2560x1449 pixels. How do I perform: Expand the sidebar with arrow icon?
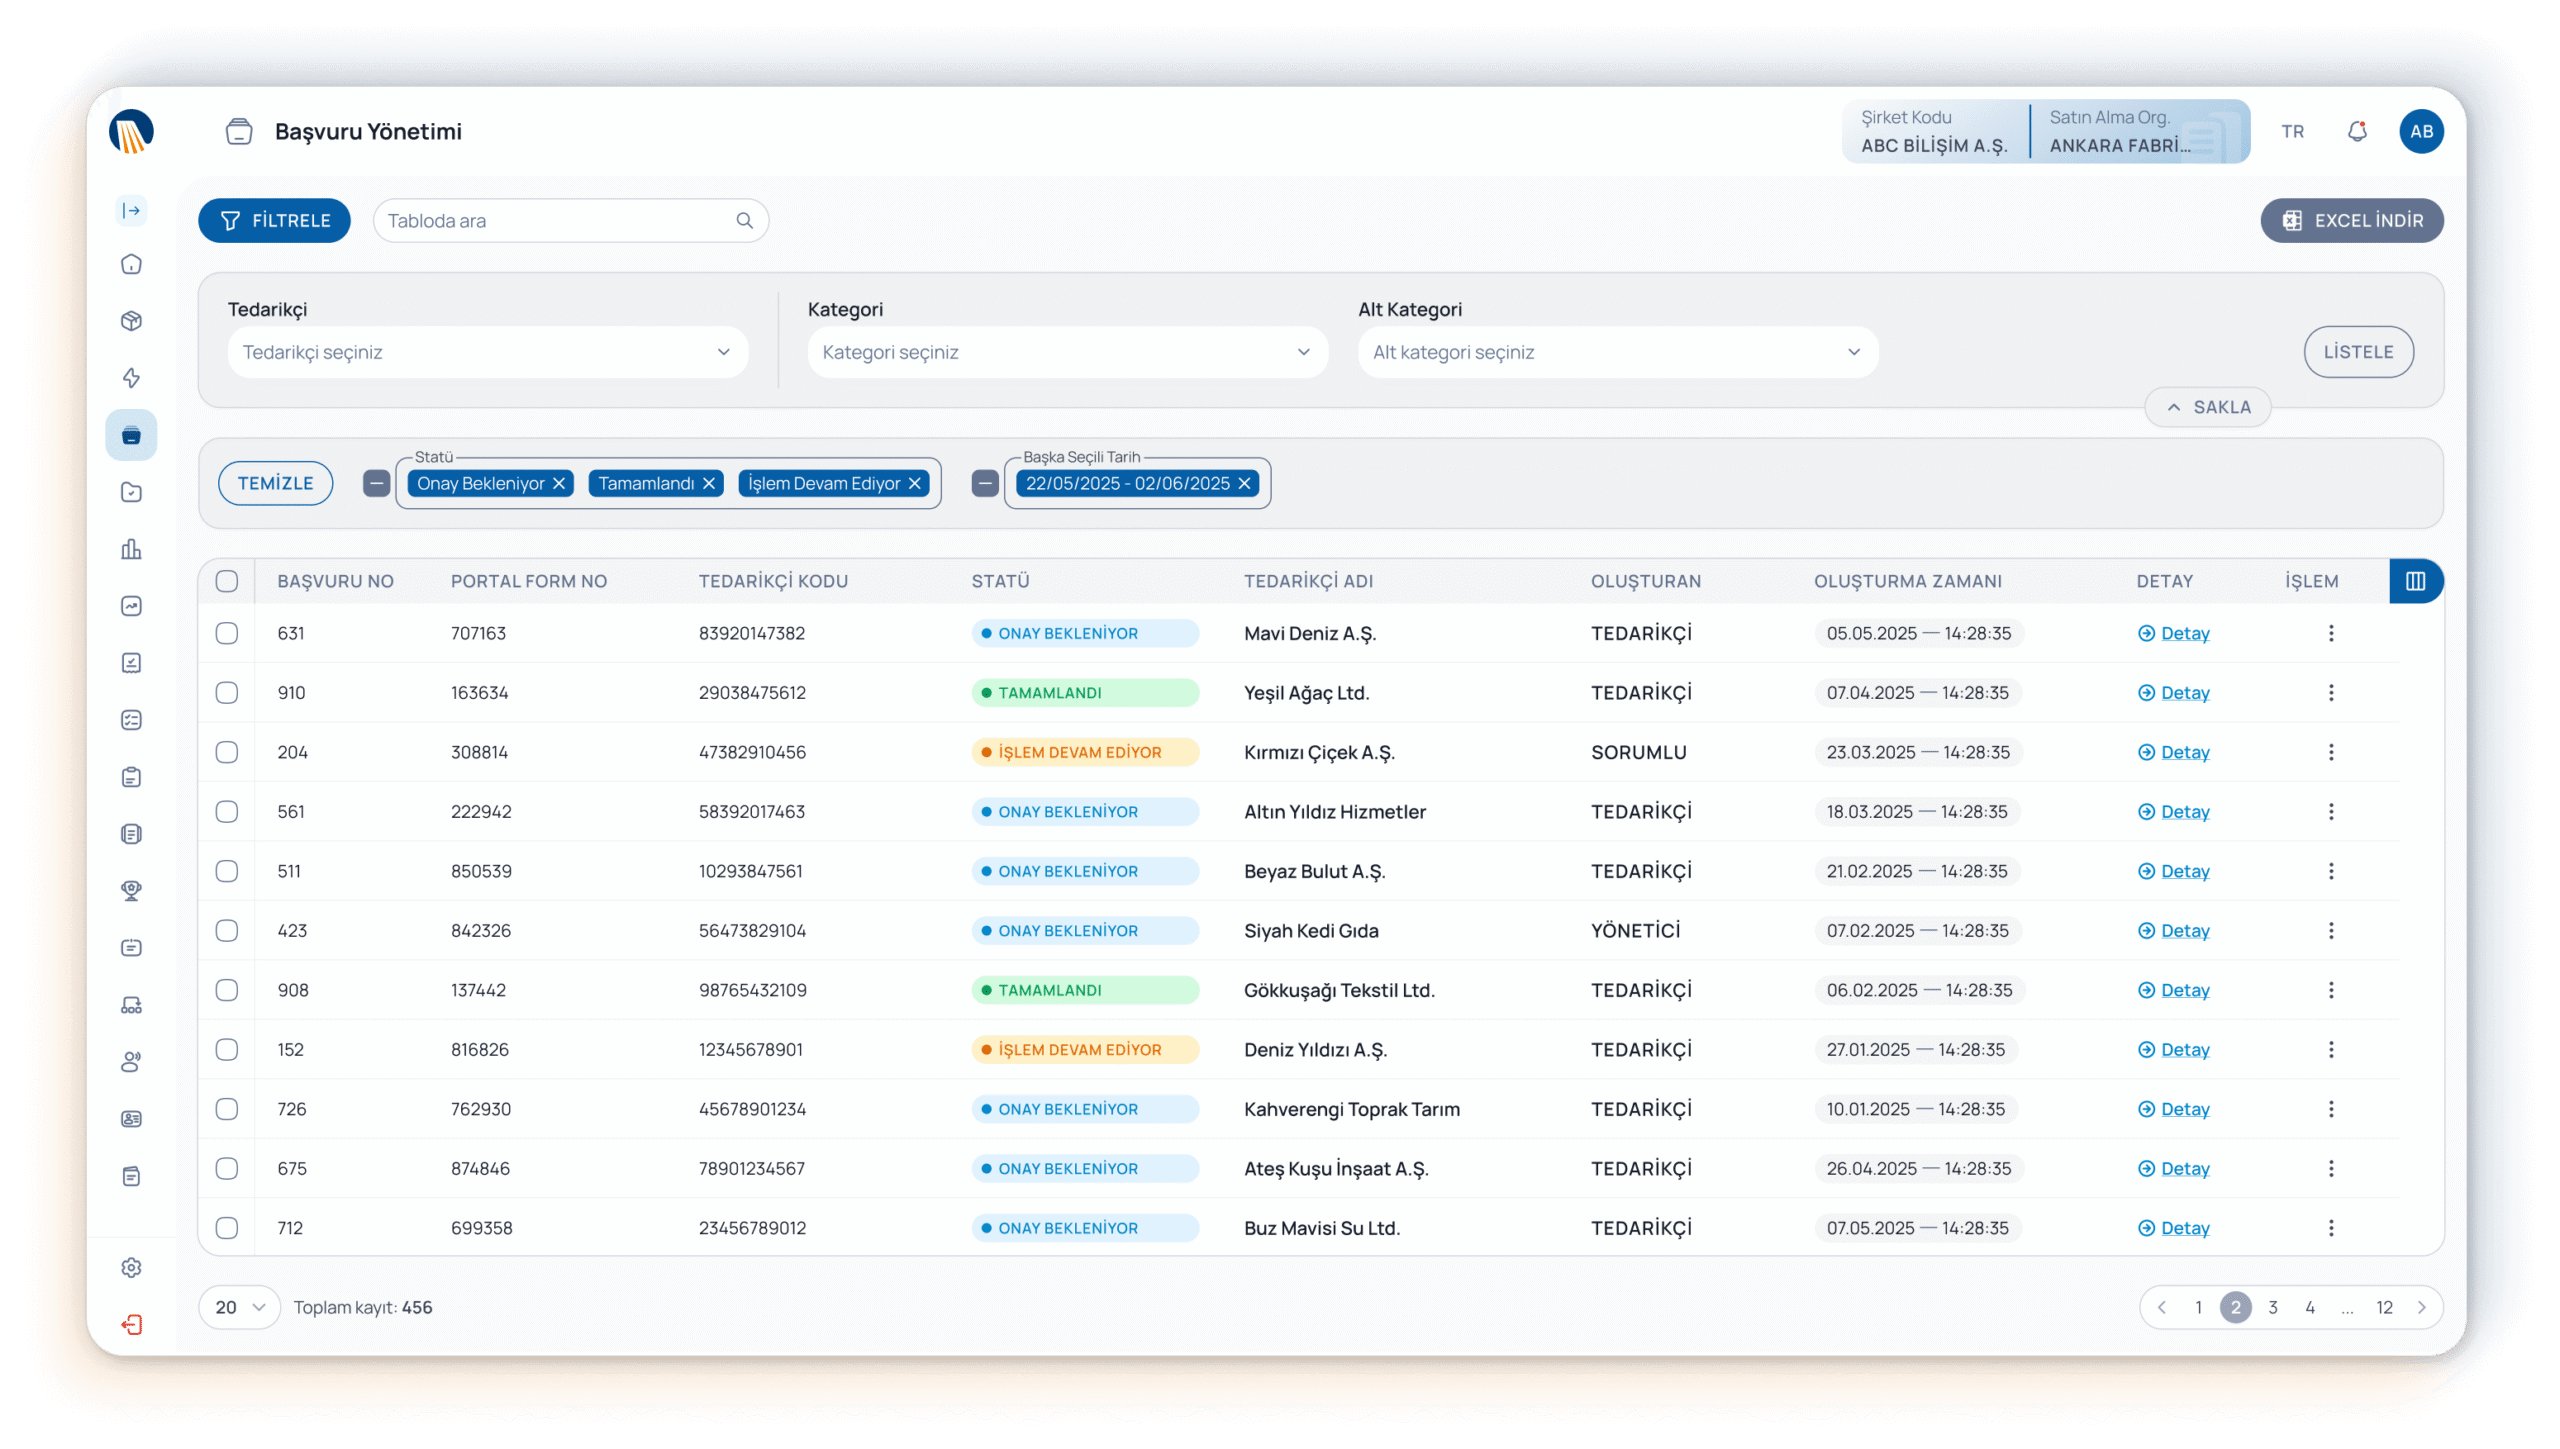click(131, 210)
